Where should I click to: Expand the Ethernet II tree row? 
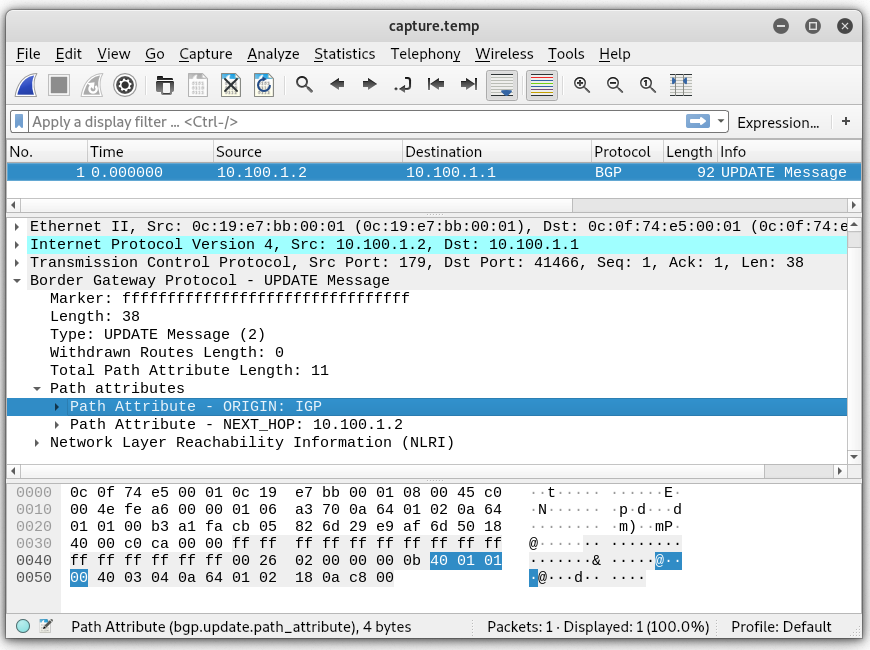pyautogui.click(x=17, y=227)
